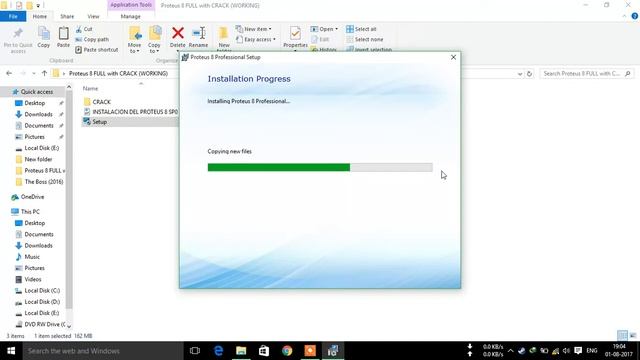Click the address bar path text
Screen dimensions: 640x360
coord(118,73)
